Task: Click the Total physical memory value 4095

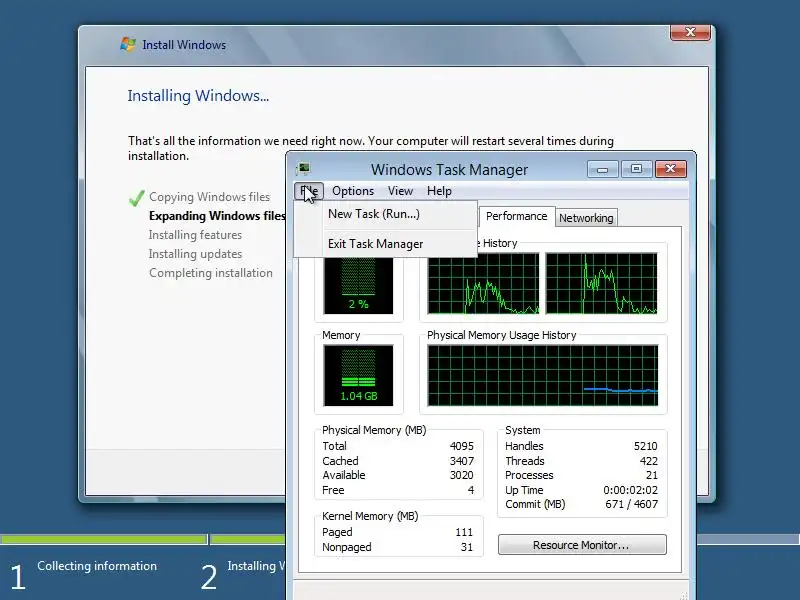Action: click(x=461, y=446)
